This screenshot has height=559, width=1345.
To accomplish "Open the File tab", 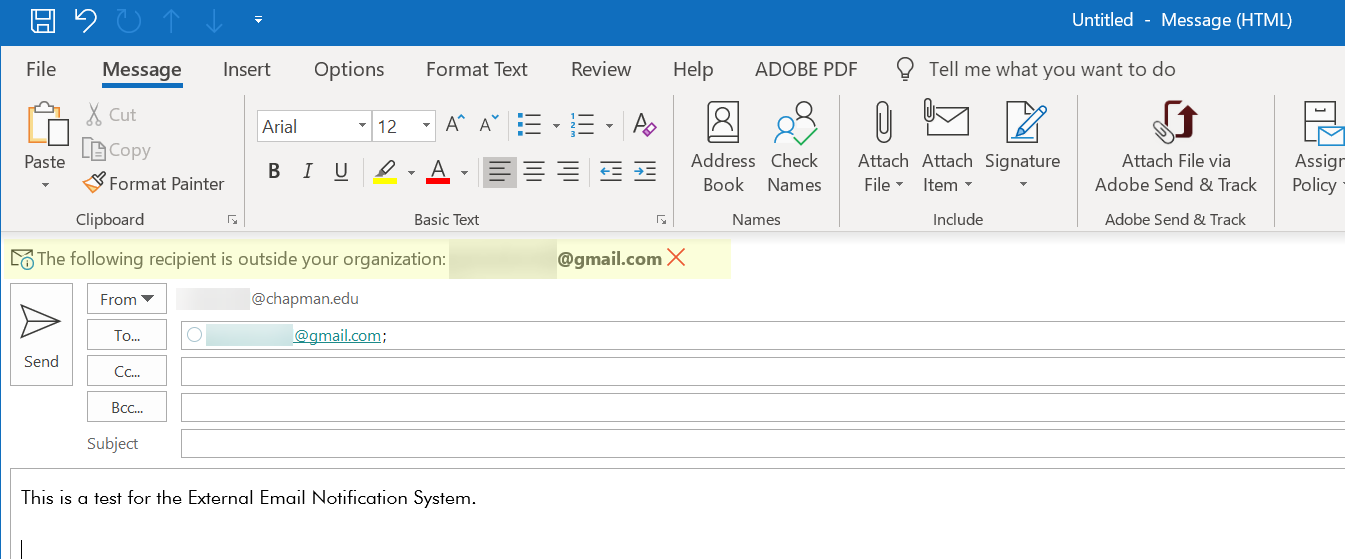I will click(x=41, y=69).
